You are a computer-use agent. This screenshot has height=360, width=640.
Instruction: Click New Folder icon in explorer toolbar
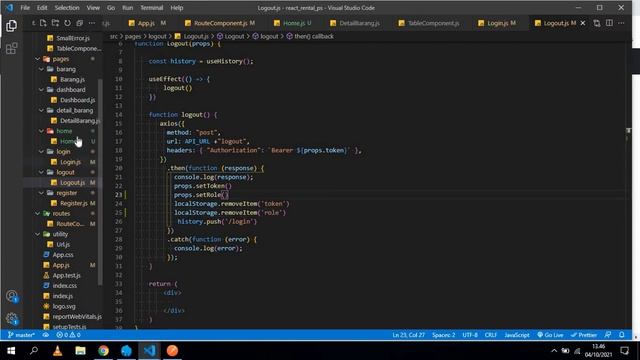[55, 23]
